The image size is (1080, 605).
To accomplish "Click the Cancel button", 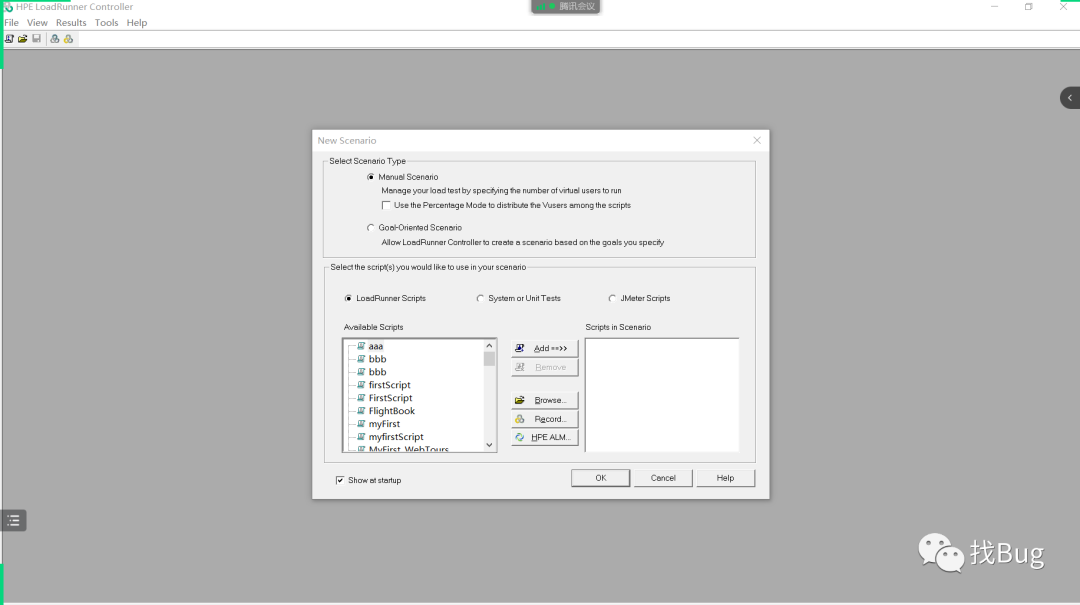I will 663,478.
